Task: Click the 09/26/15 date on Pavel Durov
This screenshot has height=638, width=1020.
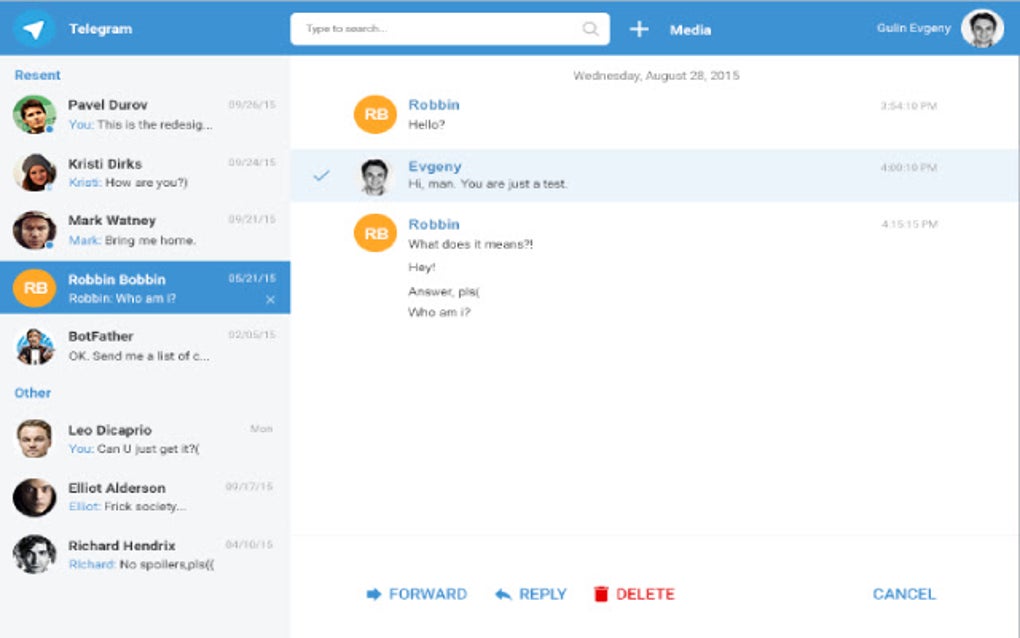Action: coord(252,105)
